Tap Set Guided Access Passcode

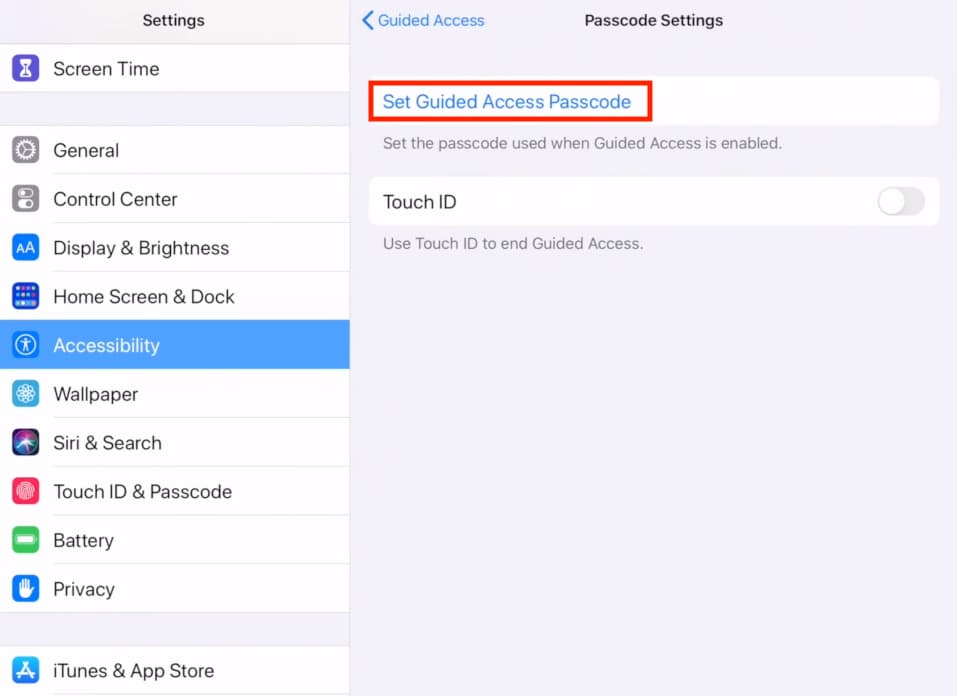tap(507, 101)
